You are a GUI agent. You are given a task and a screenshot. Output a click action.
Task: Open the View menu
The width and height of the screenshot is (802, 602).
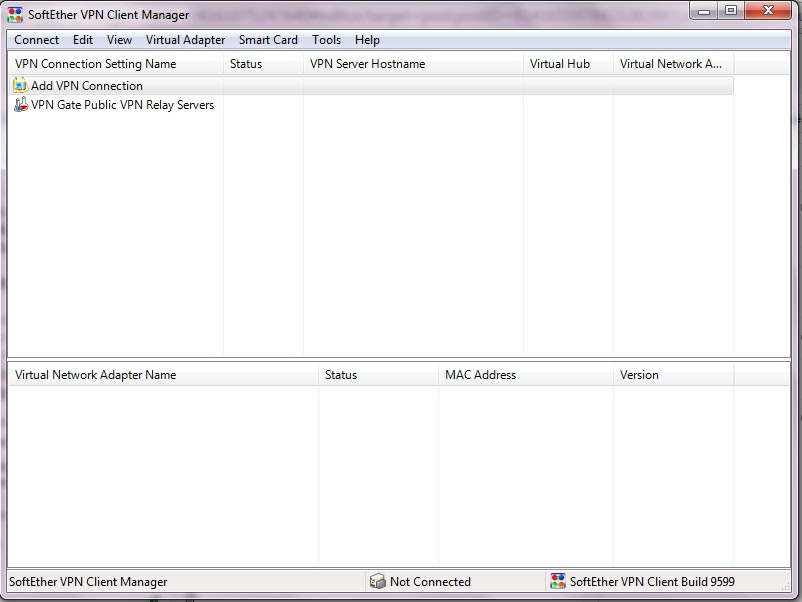coord(119,40)
